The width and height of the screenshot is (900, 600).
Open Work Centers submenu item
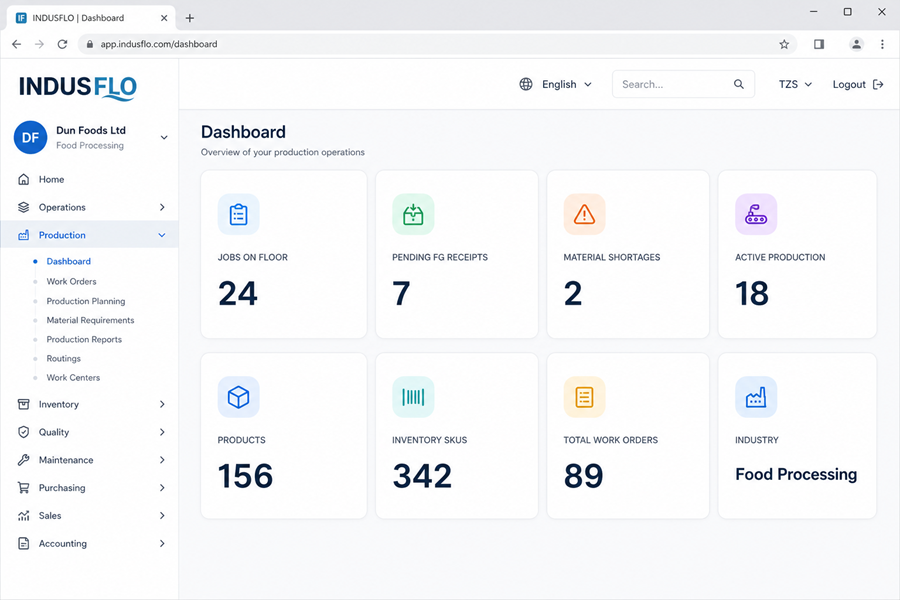pyautogui.click(x=73, y=378)
